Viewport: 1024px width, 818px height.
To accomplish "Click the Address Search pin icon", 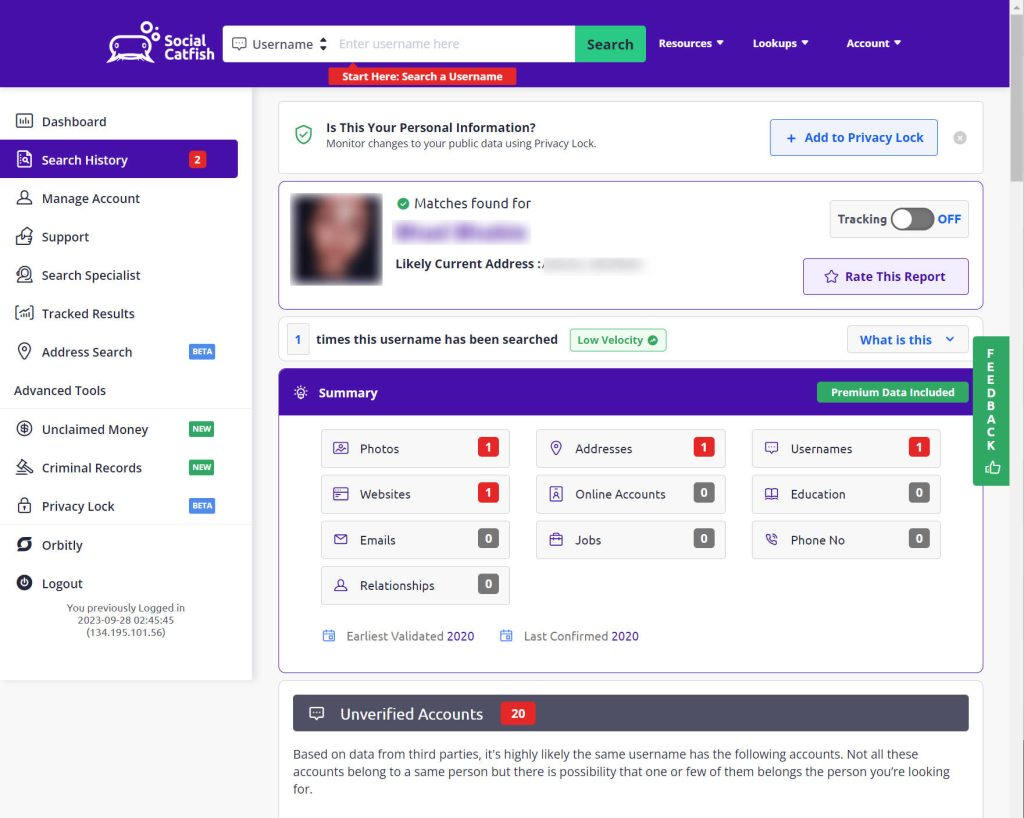I will 24,351.
